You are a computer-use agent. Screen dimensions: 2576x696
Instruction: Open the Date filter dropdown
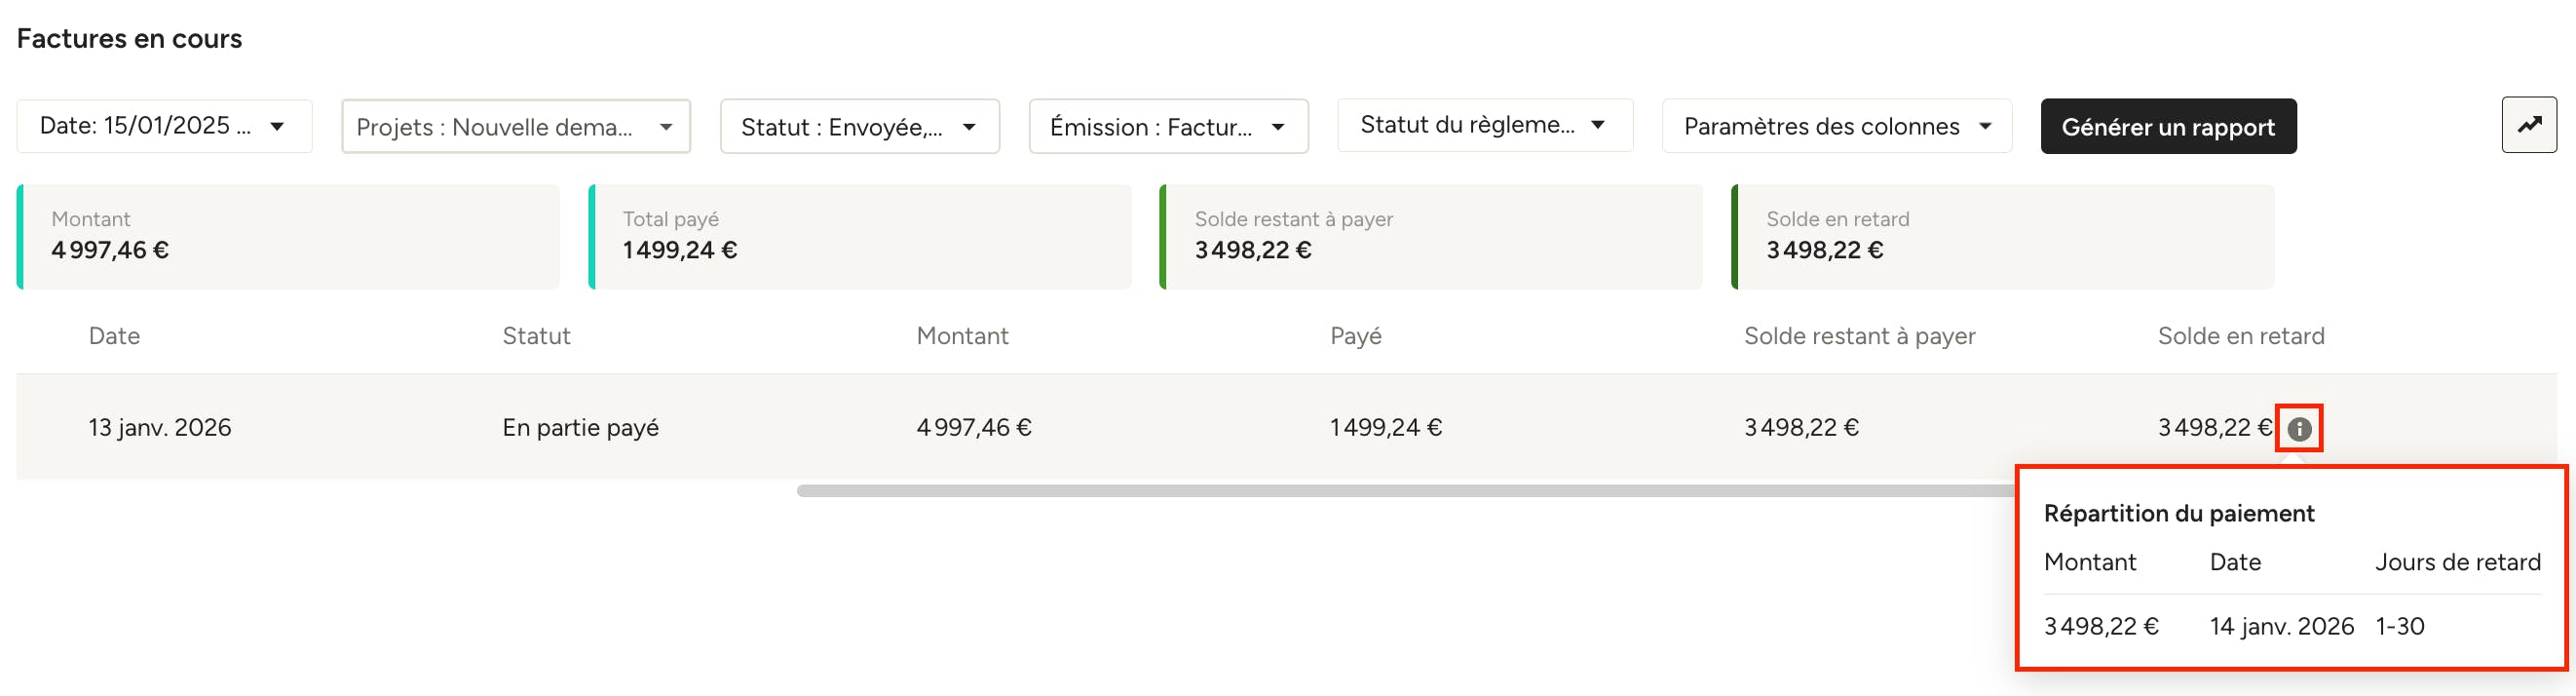164,126
